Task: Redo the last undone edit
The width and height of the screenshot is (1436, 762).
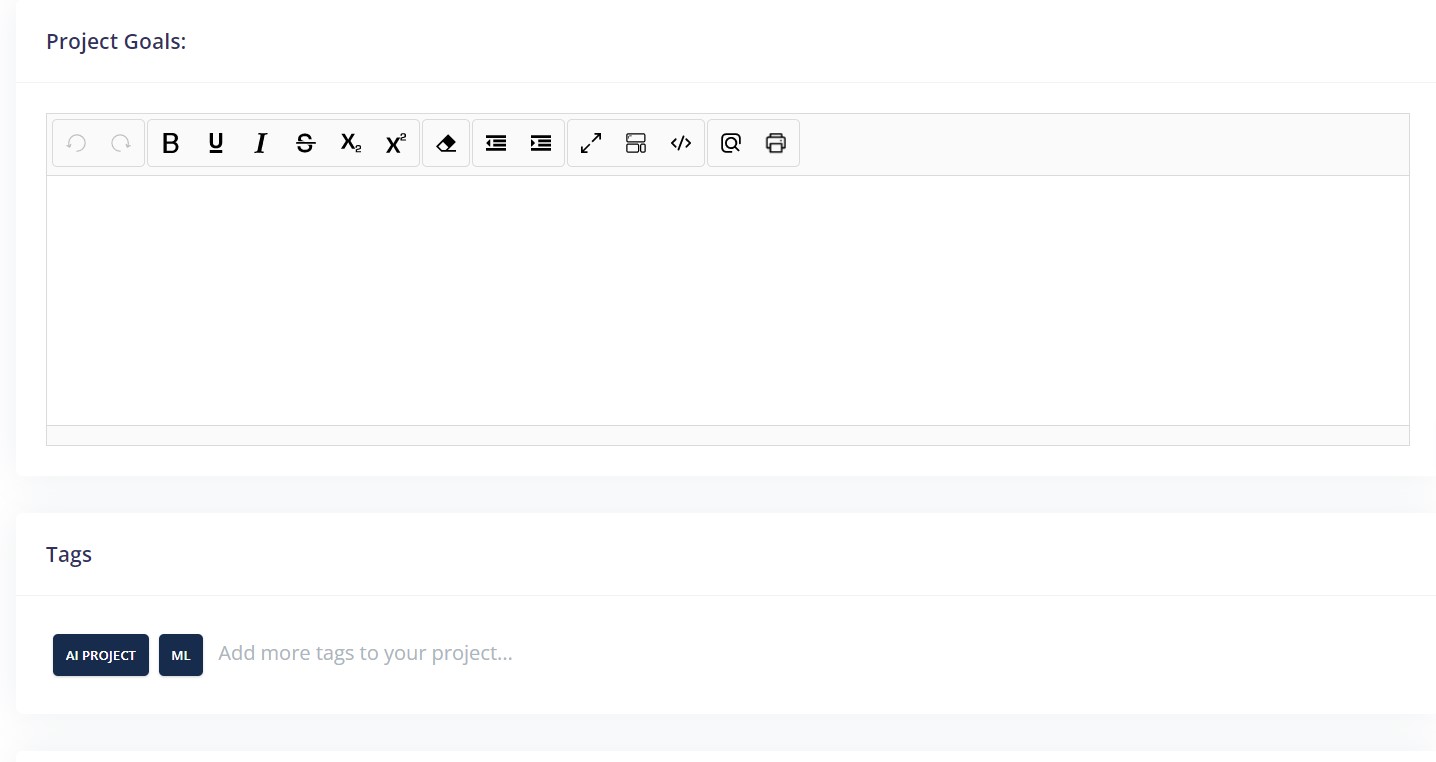Action: click(121, 143)
